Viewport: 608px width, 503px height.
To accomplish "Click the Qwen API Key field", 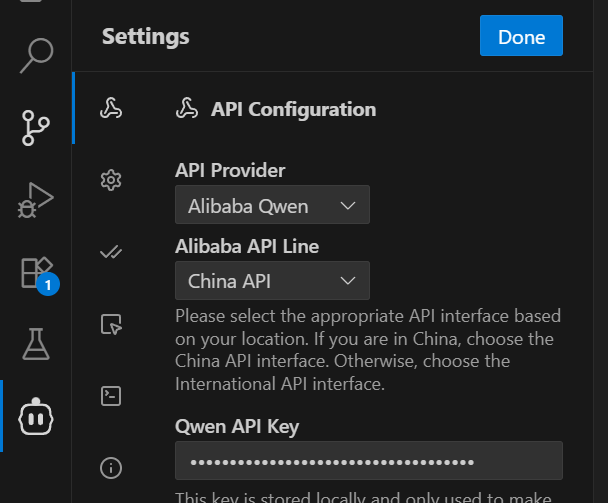I will [x=369, y=461].
